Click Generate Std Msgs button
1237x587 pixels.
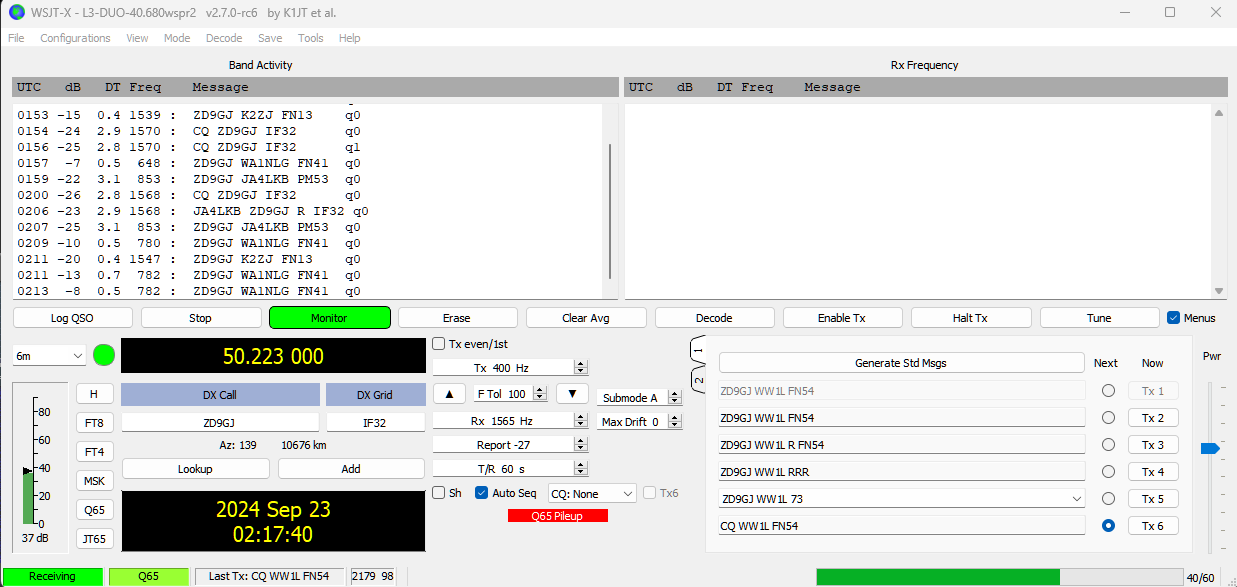901,363
